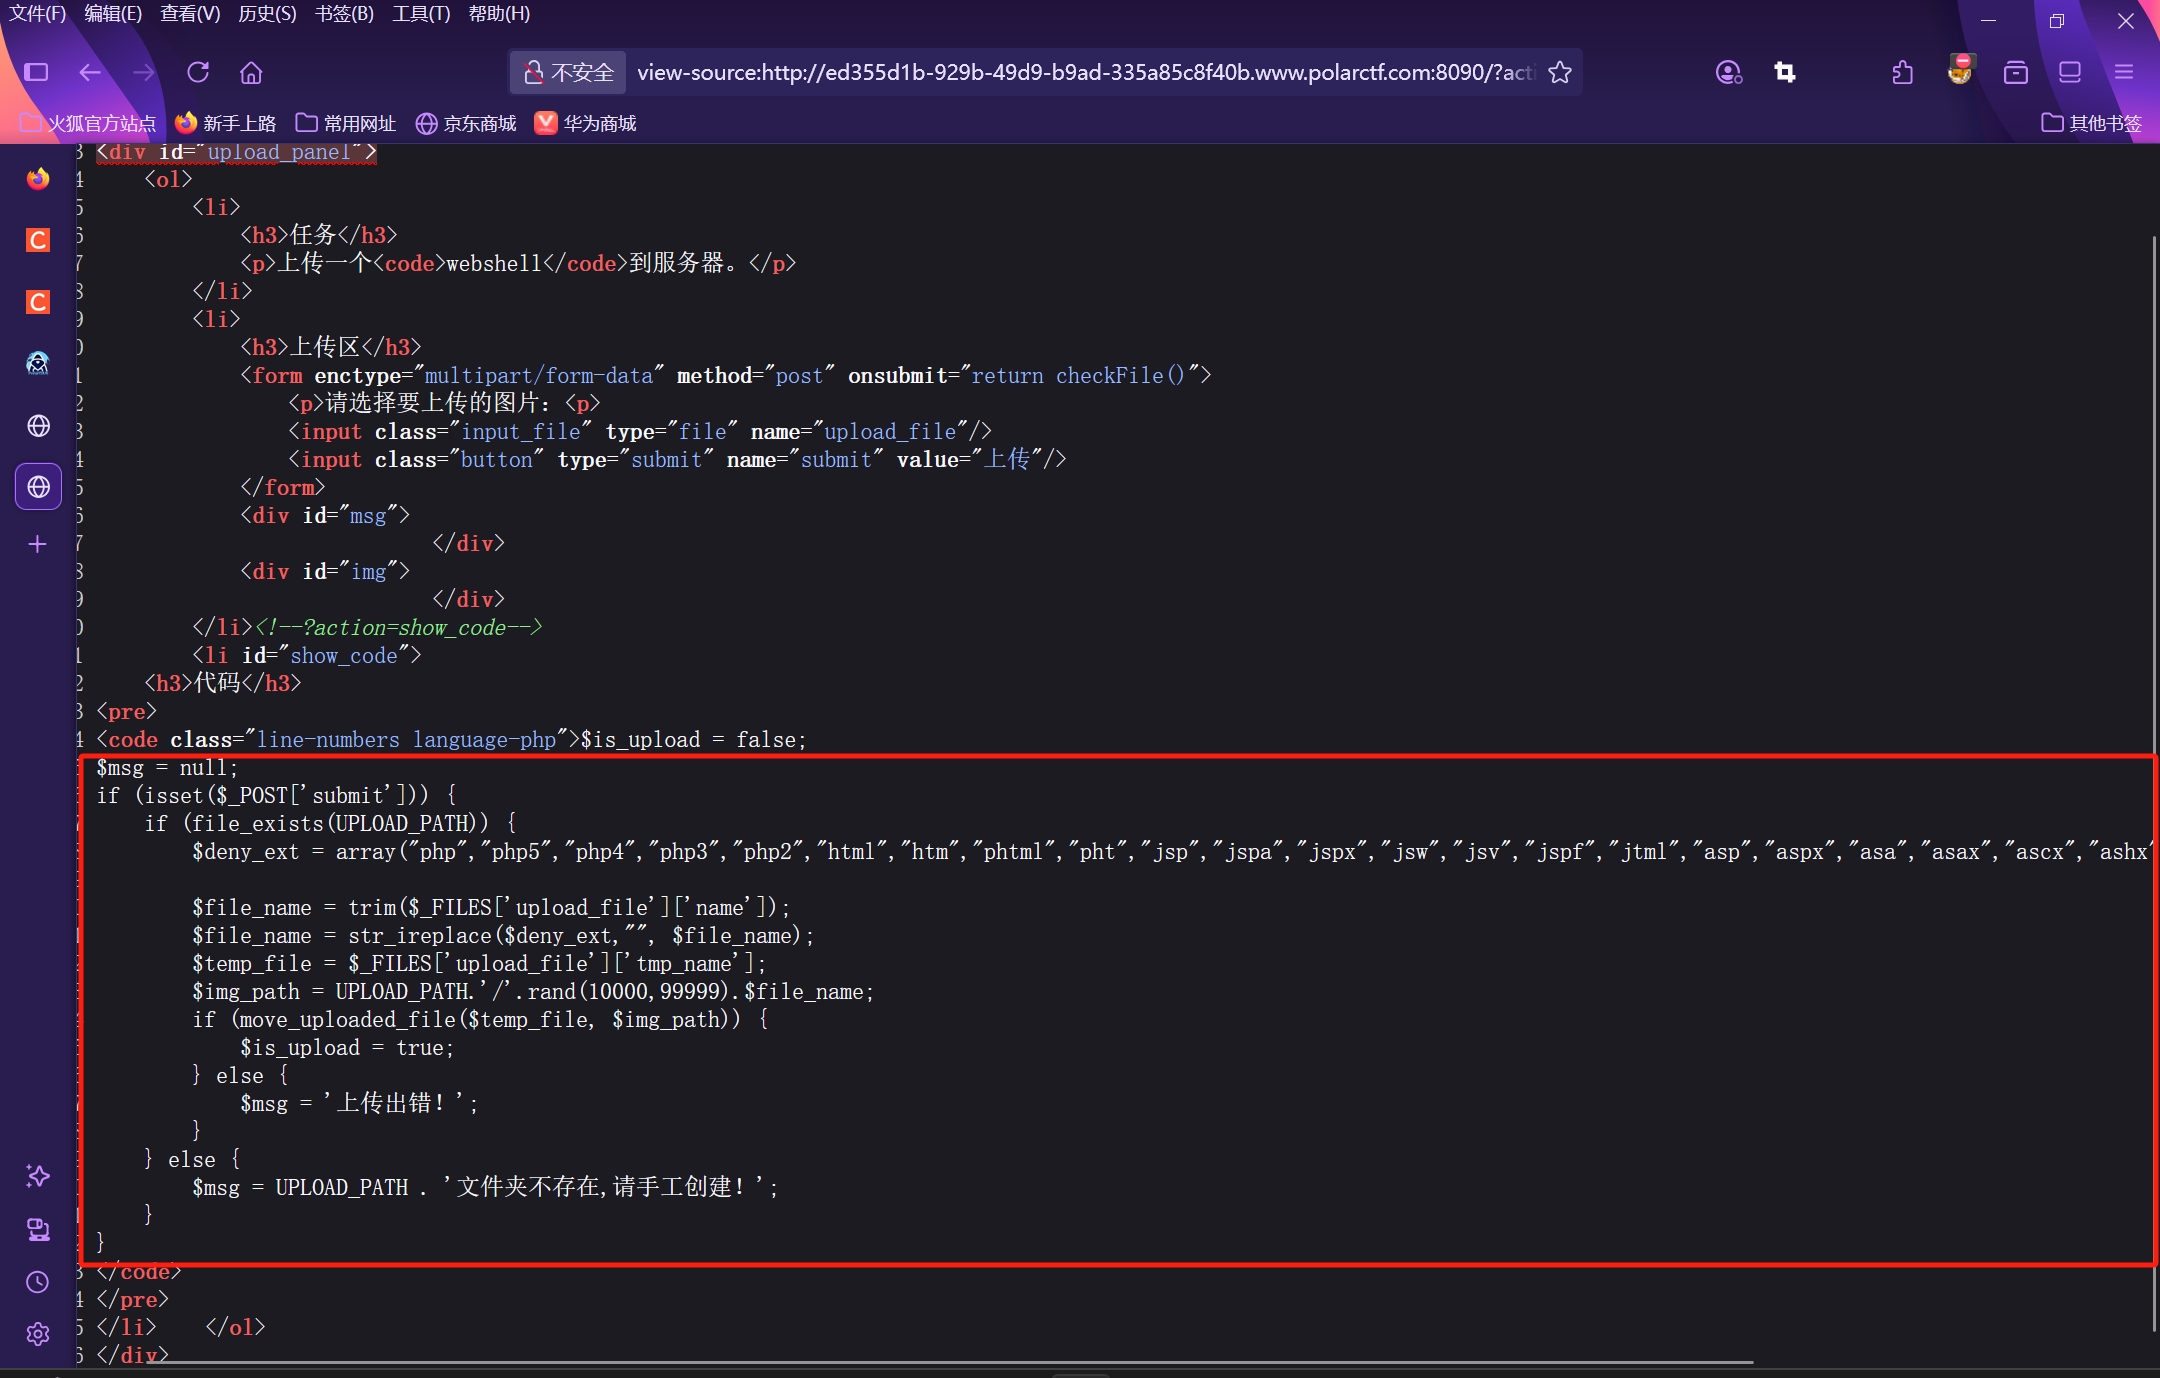Navigate back to previous page
This screenshot has height=1378, width=2160.
pos(90,72)
